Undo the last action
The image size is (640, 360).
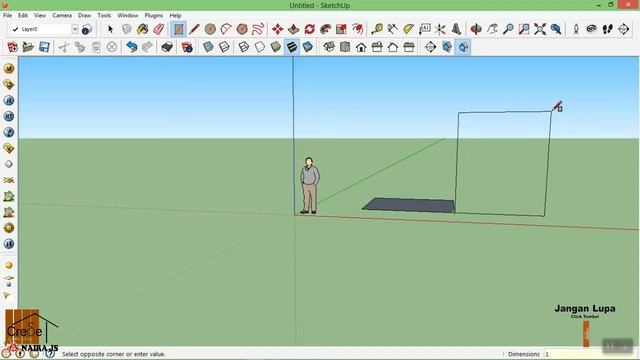click(x=131, y=47)
